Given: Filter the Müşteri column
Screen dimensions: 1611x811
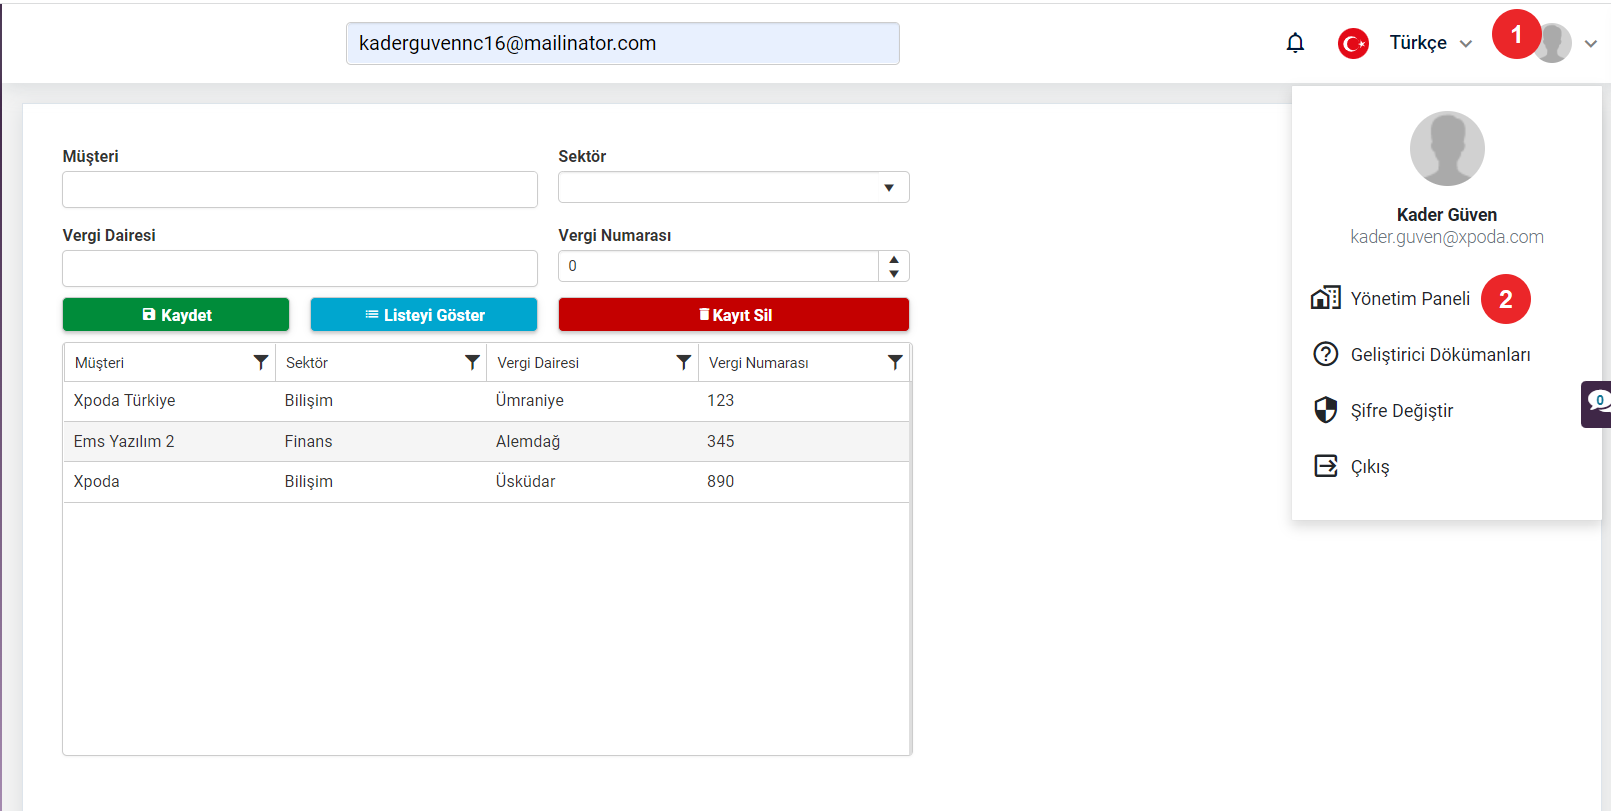Looking at the screenshot, I should tap(261, 362).
